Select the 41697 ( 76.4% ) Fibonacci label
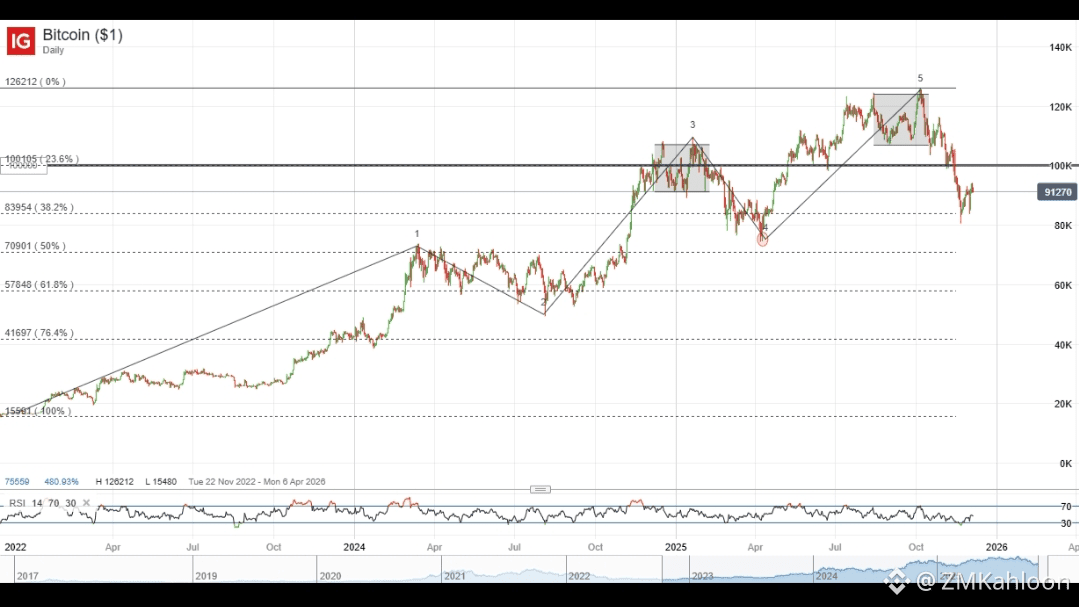The height and width of the screenshot is (607, 1079). click(x=39, y=332)
